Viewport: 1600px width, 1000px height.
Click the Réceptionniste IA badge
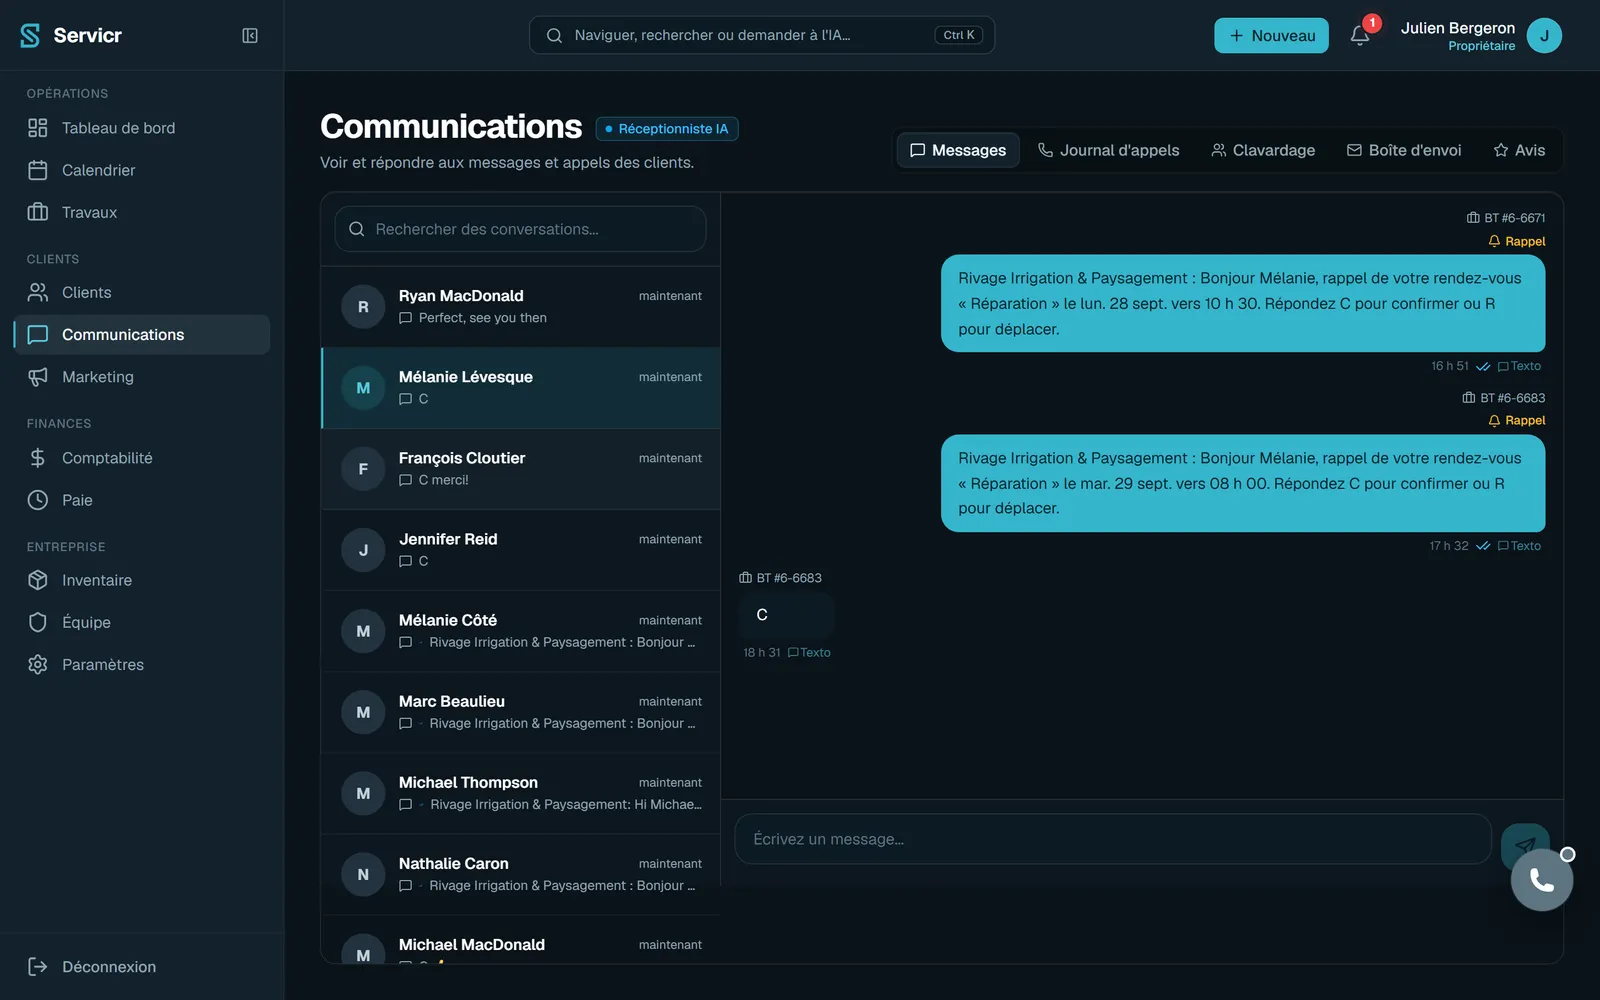point(667,129)
